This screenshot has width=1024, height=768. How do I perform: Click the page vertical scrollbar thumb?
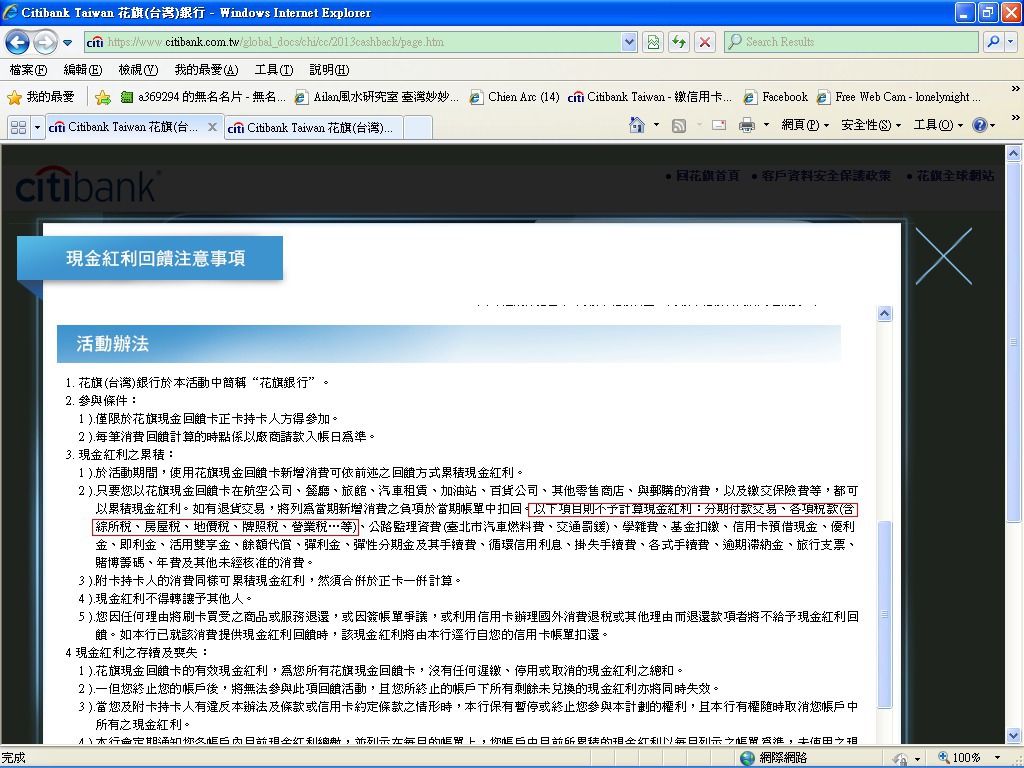1014,342
